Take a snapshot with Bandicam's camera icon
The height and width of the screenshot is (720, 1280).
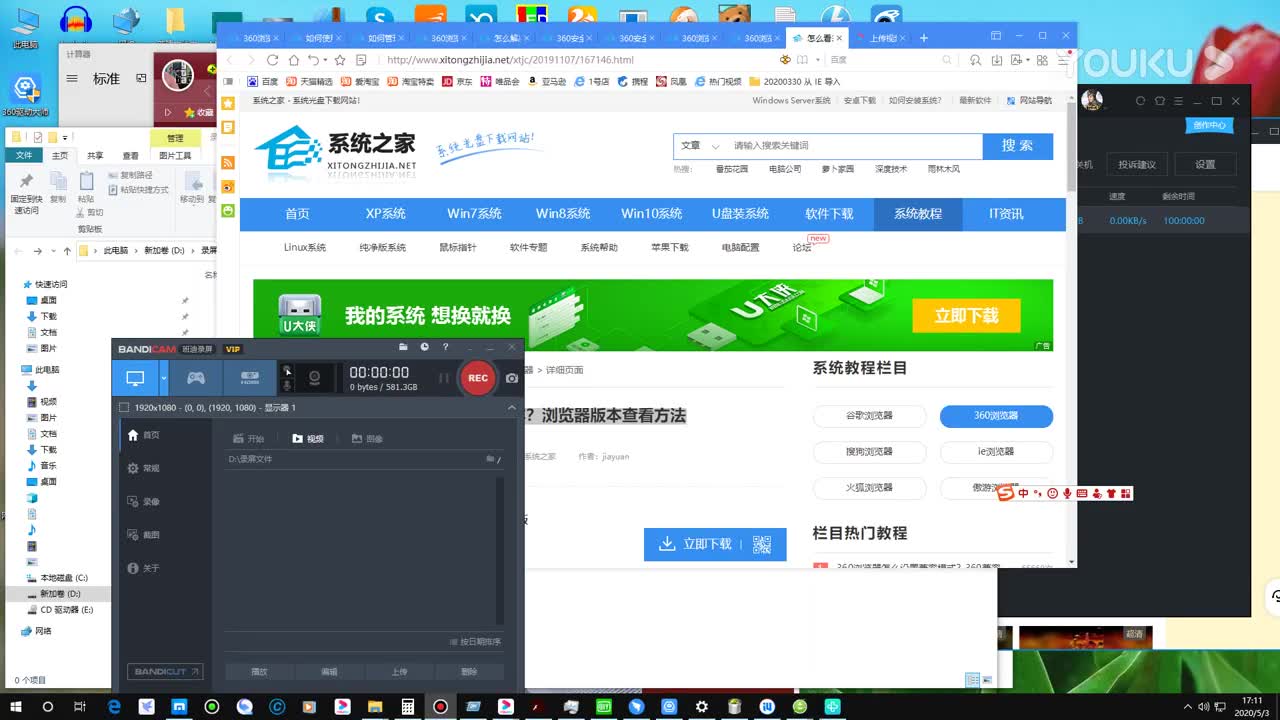pyautogui.click(x=512, y=379)
